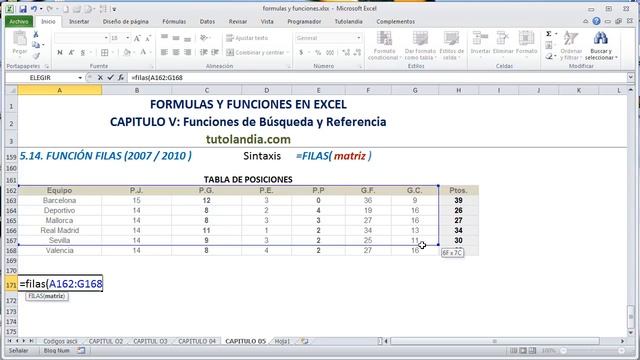Select the Codigos asci sheet tab
Viewport: 640px width, 360px height.
(x=60, y=341)
